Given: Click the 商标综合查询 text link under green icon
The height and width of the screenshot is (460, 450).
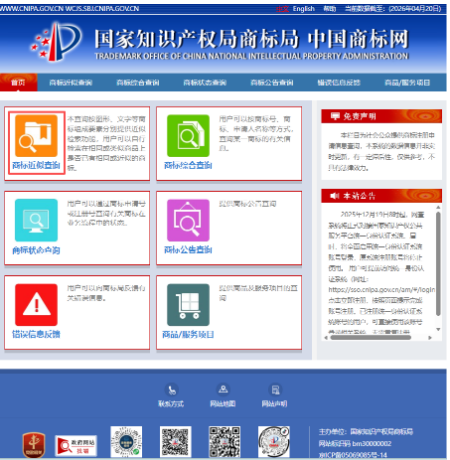Looking at the screenshot, I should [x=188, y=165].
